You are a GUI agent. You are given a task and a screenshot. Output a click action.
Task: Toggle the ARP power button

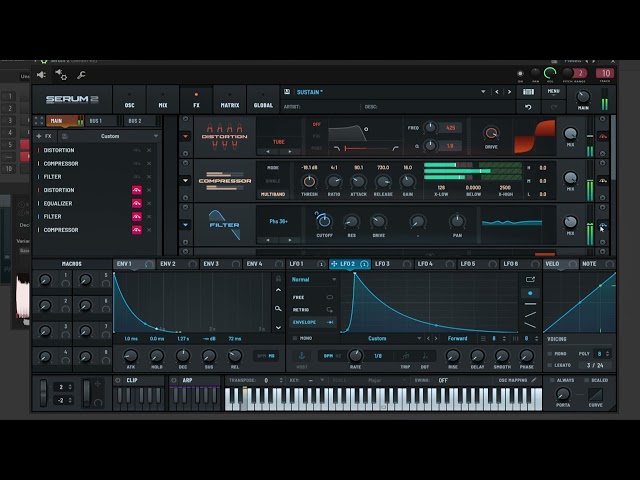pos(173,380)
